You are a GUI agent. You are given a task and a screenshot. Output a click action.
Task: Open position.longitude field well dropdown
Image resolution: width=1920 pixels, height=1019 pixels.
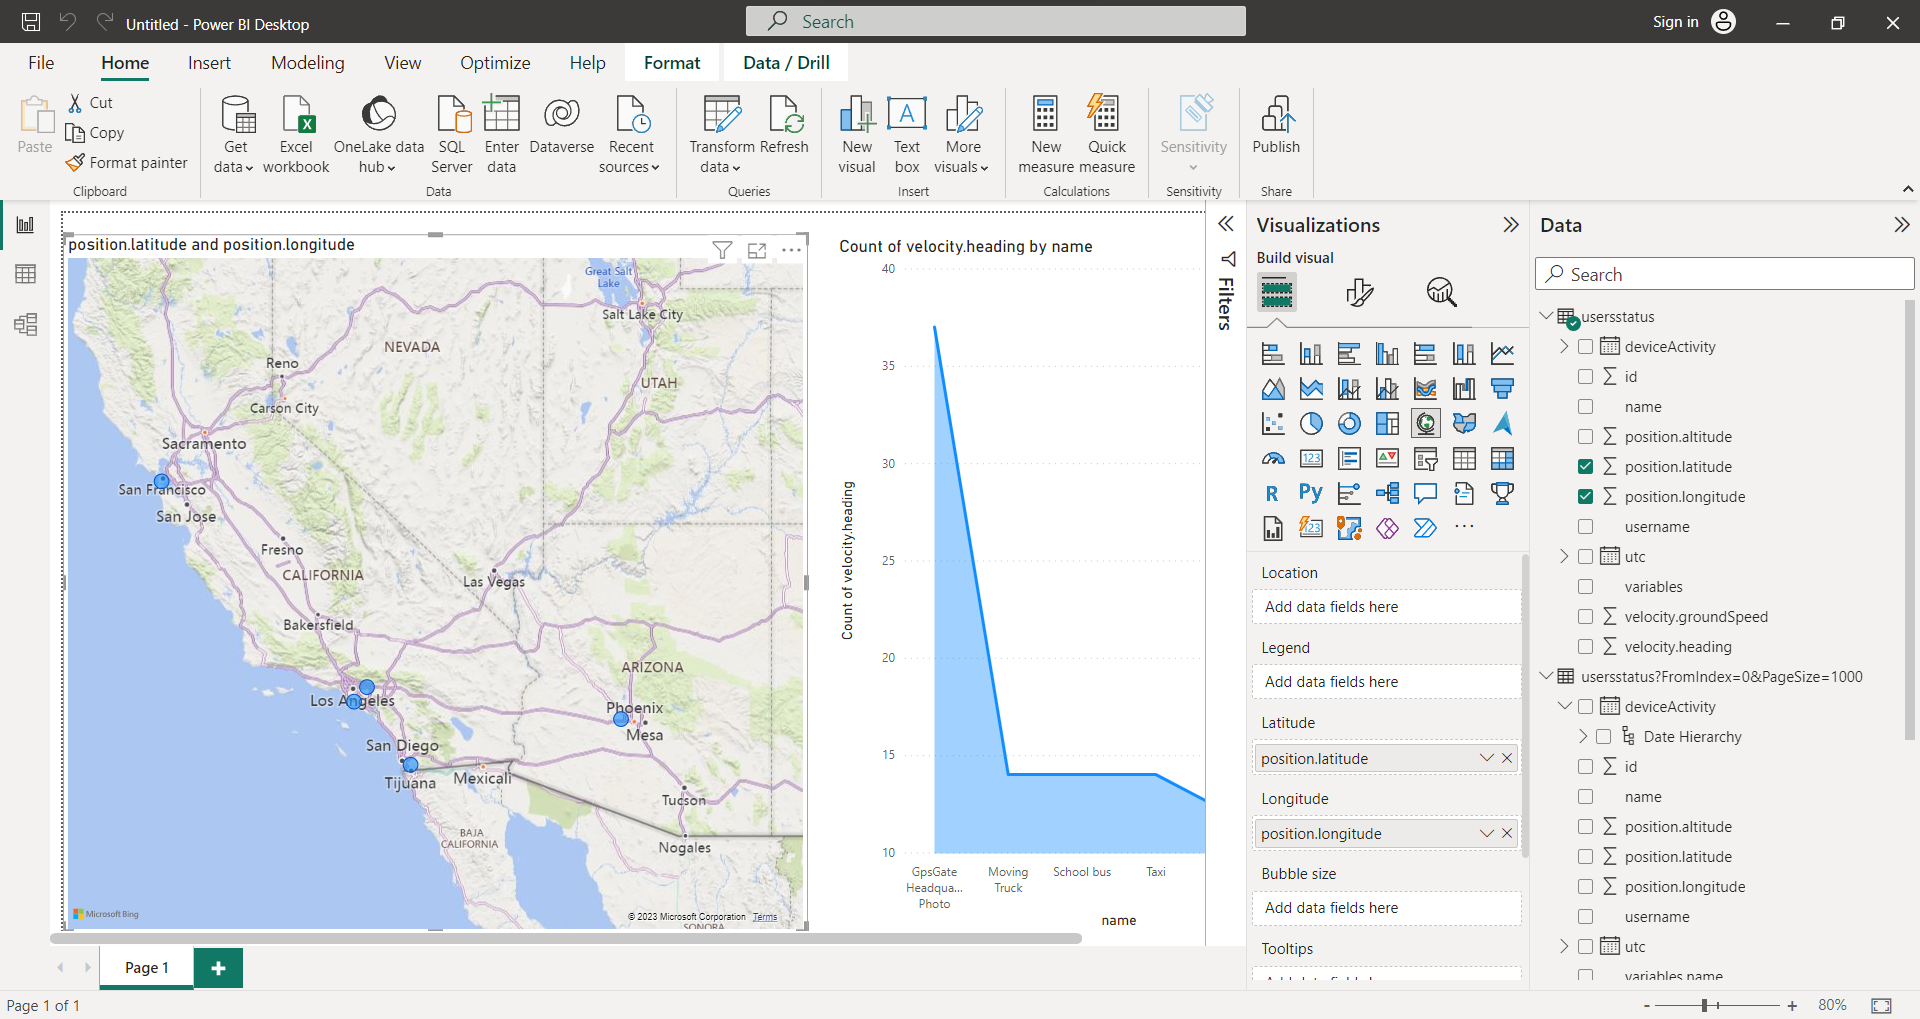(1486, 834)
